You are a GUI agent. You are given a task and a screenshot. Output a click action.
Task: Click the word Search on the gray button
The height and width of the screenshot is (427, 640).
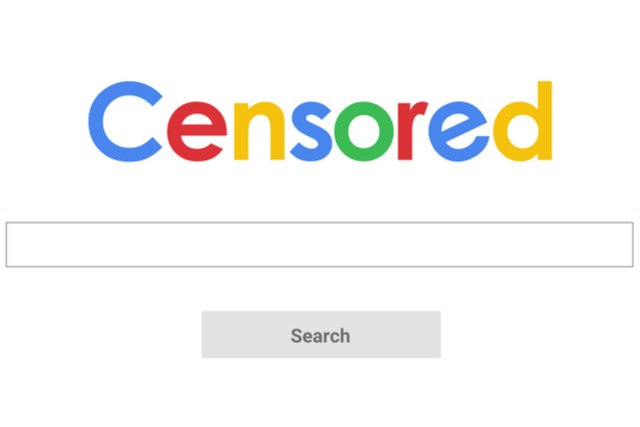pos(320,336)
